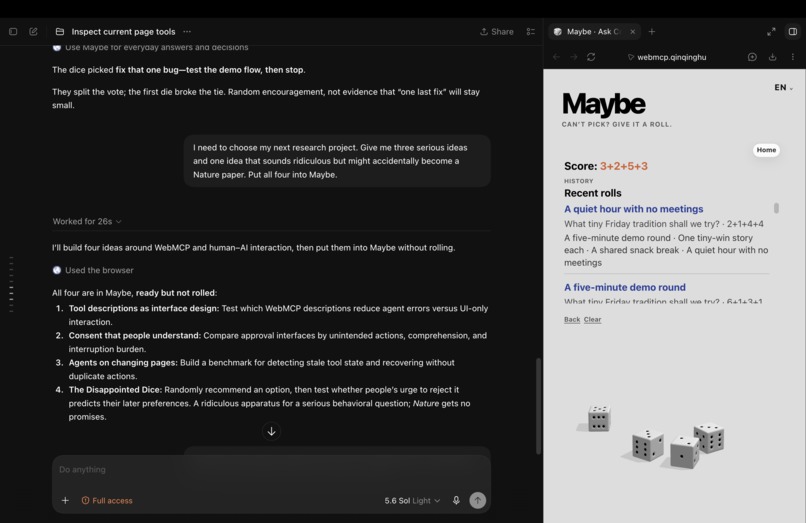The image size is (806, 523).
Task: Open 'A quiet hour with no meetings' roll
Action: tap(633, 209)
